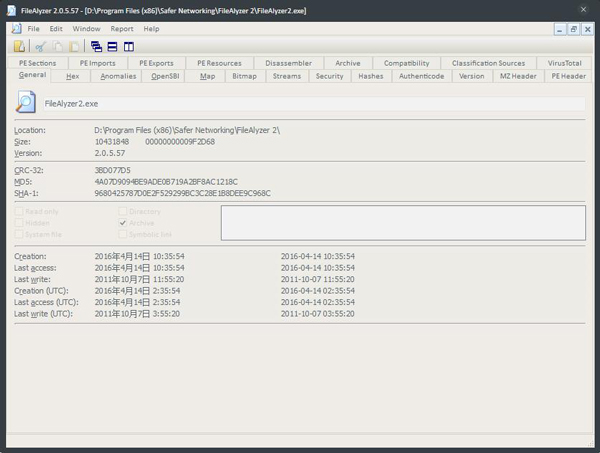Switch to the Version tab
This screenshot has height=453, width=600.
[x=472, y=76]
